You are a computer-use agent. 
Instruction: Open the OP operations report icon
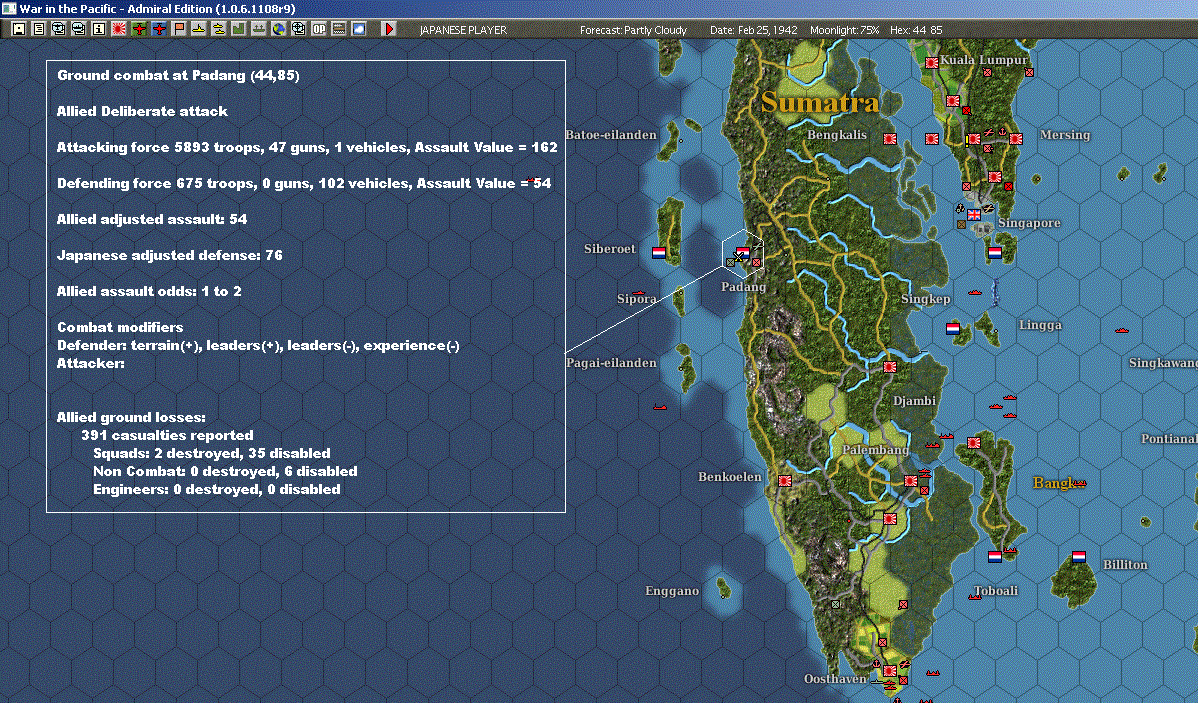pos(319,29)
